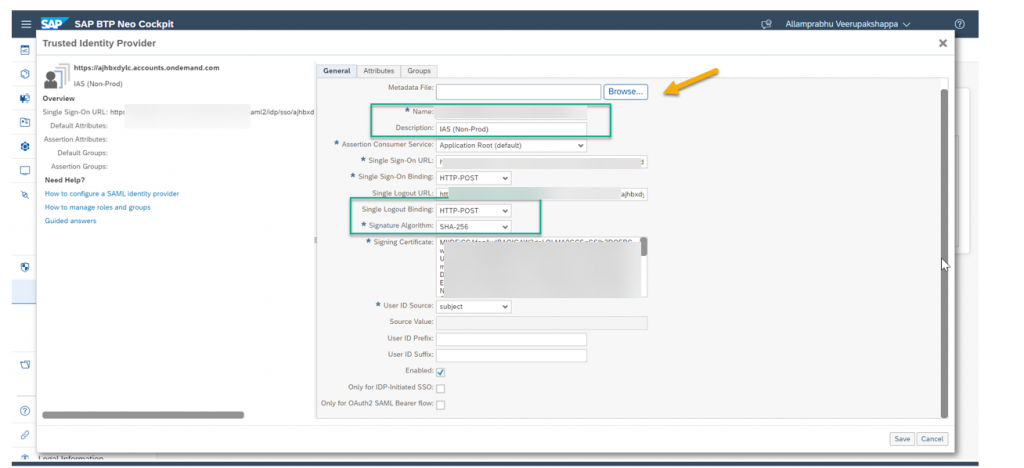
Task: Click the Save button
Action: [902, 439]
